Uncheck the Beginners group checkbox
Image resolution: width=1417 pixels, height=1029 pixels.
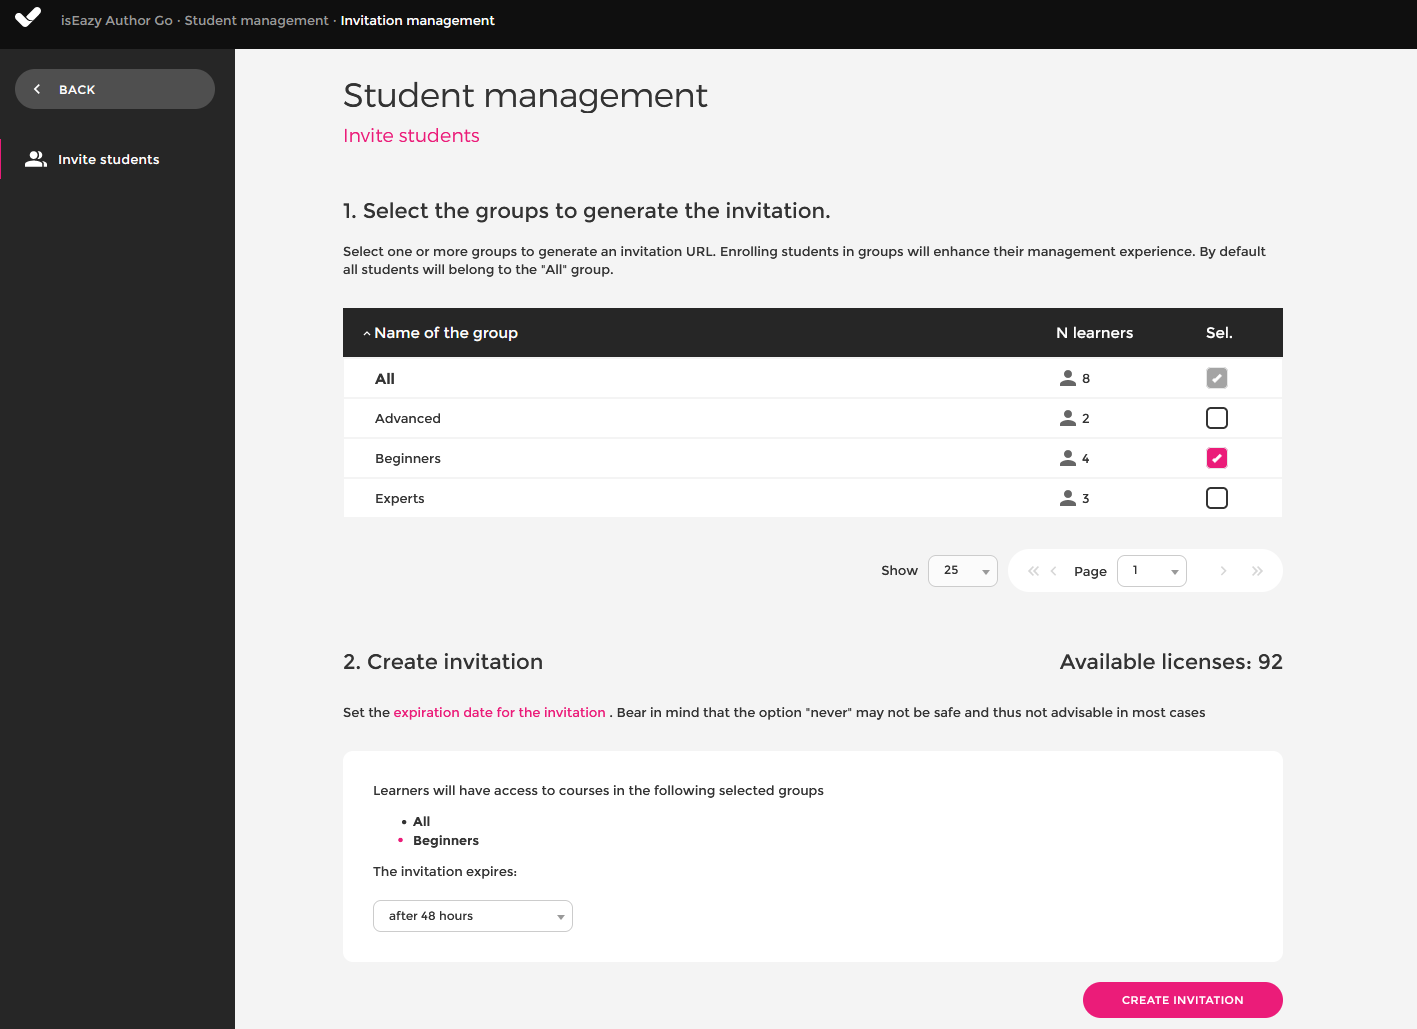(x=1216, y=458)
